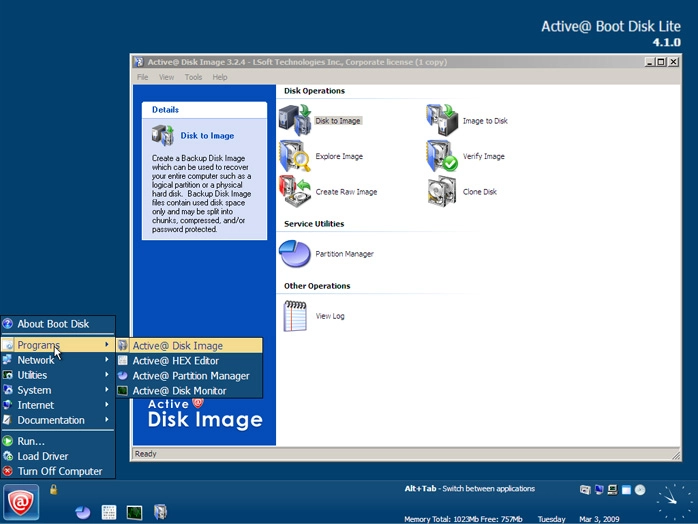Viewport: 698px width, 524px height.
Task: Click the Explore Image label
Action: click(x=339, y=156)
